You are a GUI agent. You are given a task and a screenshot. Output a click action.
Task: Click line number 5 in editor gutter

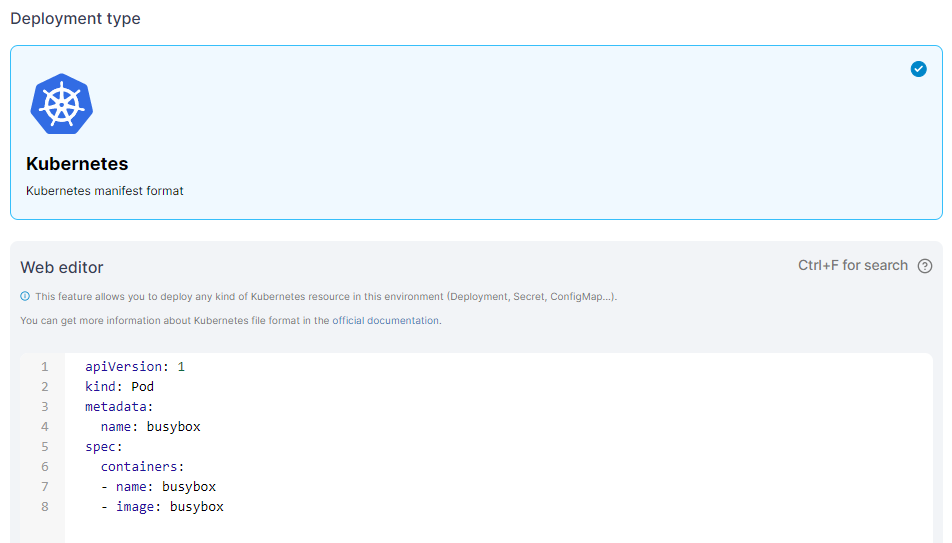(44, 446)
